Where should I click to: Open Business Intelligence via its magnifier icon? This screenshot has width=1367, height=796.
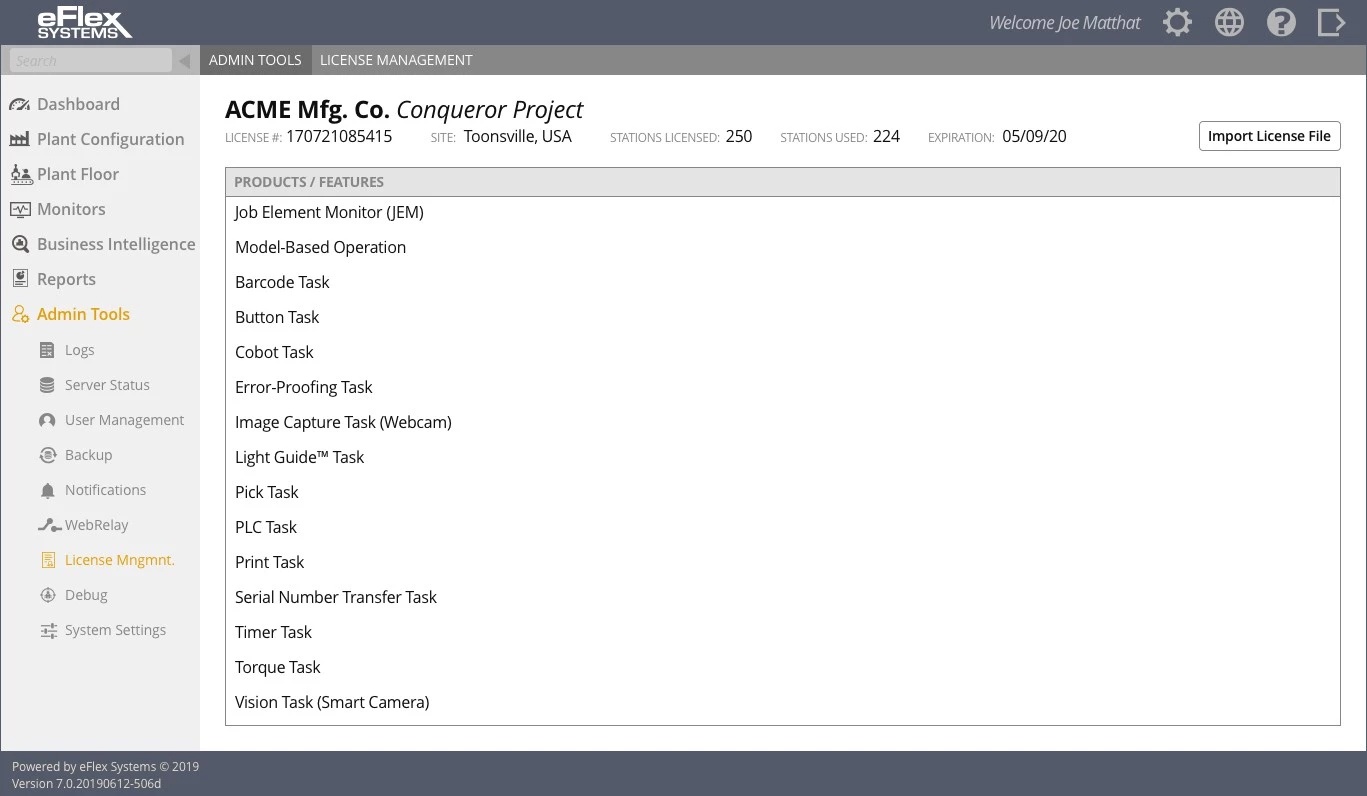pos(20,244)
